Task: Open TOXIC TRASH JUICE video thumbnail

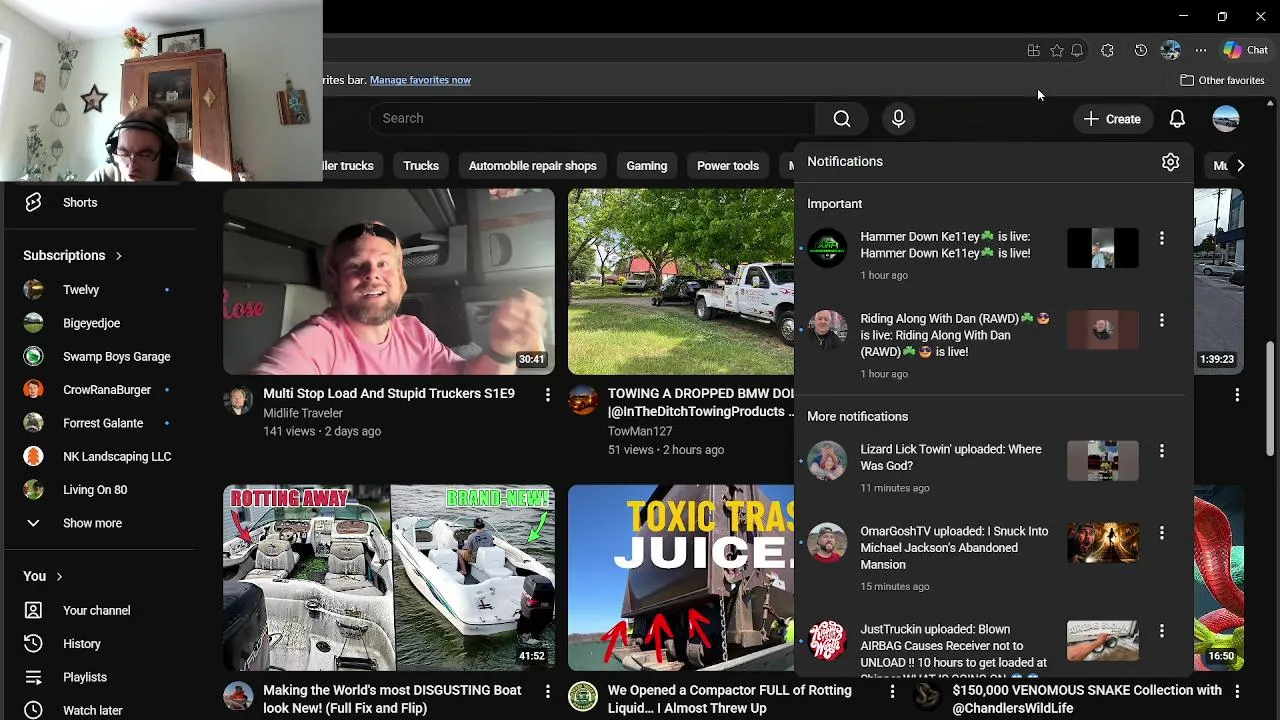Action: pyautogui.click(x=681, y=578)
